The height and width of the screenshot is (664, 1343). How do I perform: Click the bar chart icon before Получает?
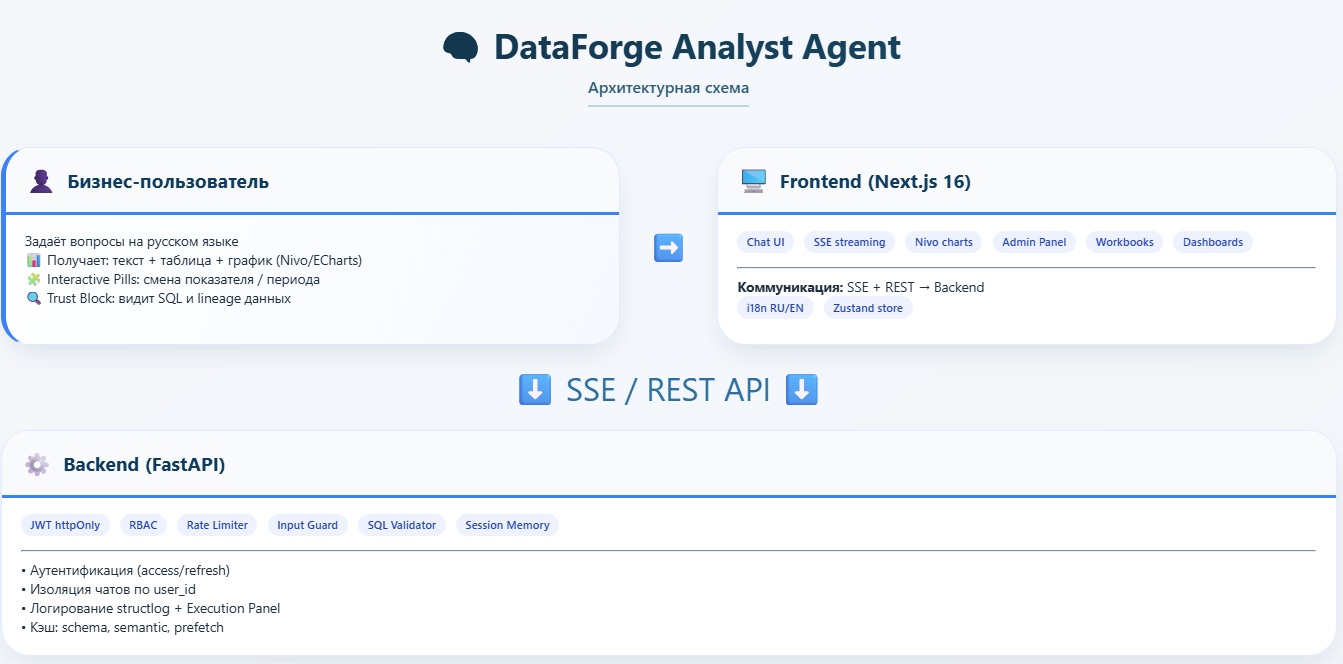coord(33,260)
